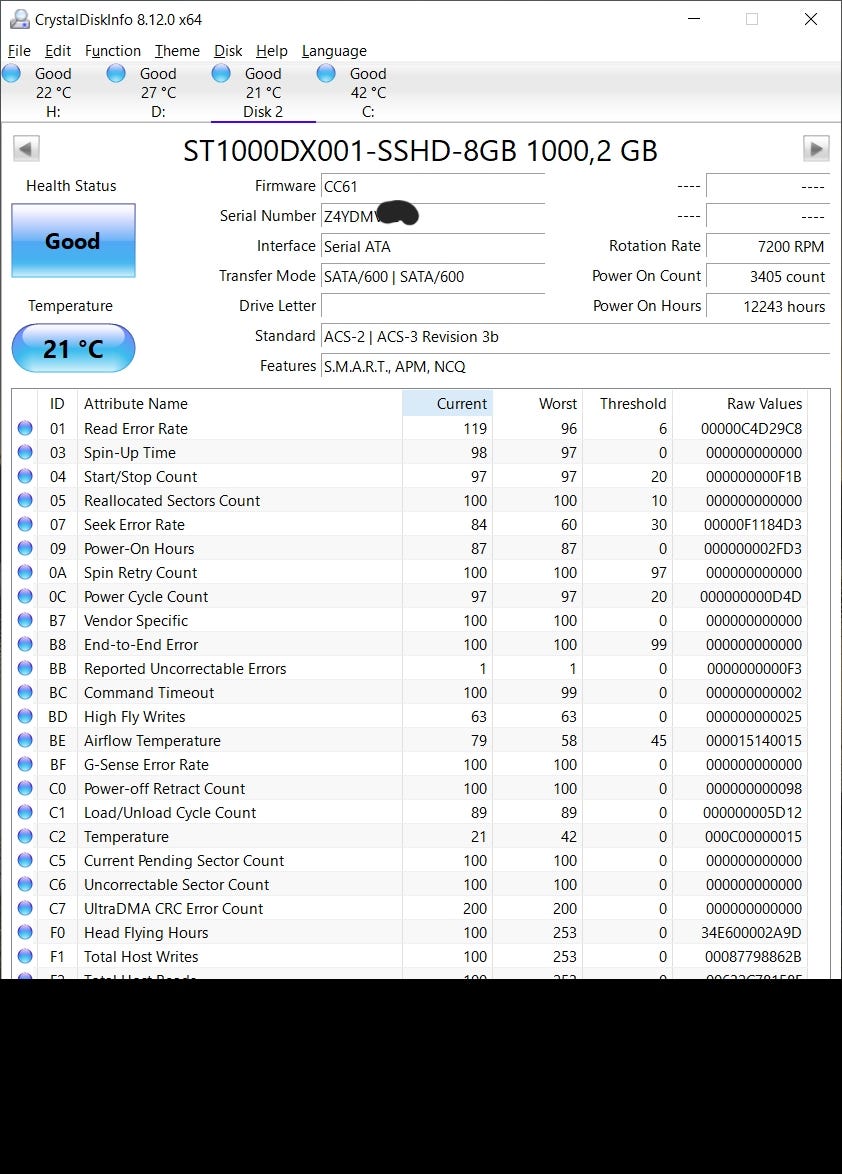This screenshot has height=1174, width=842.
Task: Click the CrystalDiskInfo app icon in title bar
Action: click(19, 19)
